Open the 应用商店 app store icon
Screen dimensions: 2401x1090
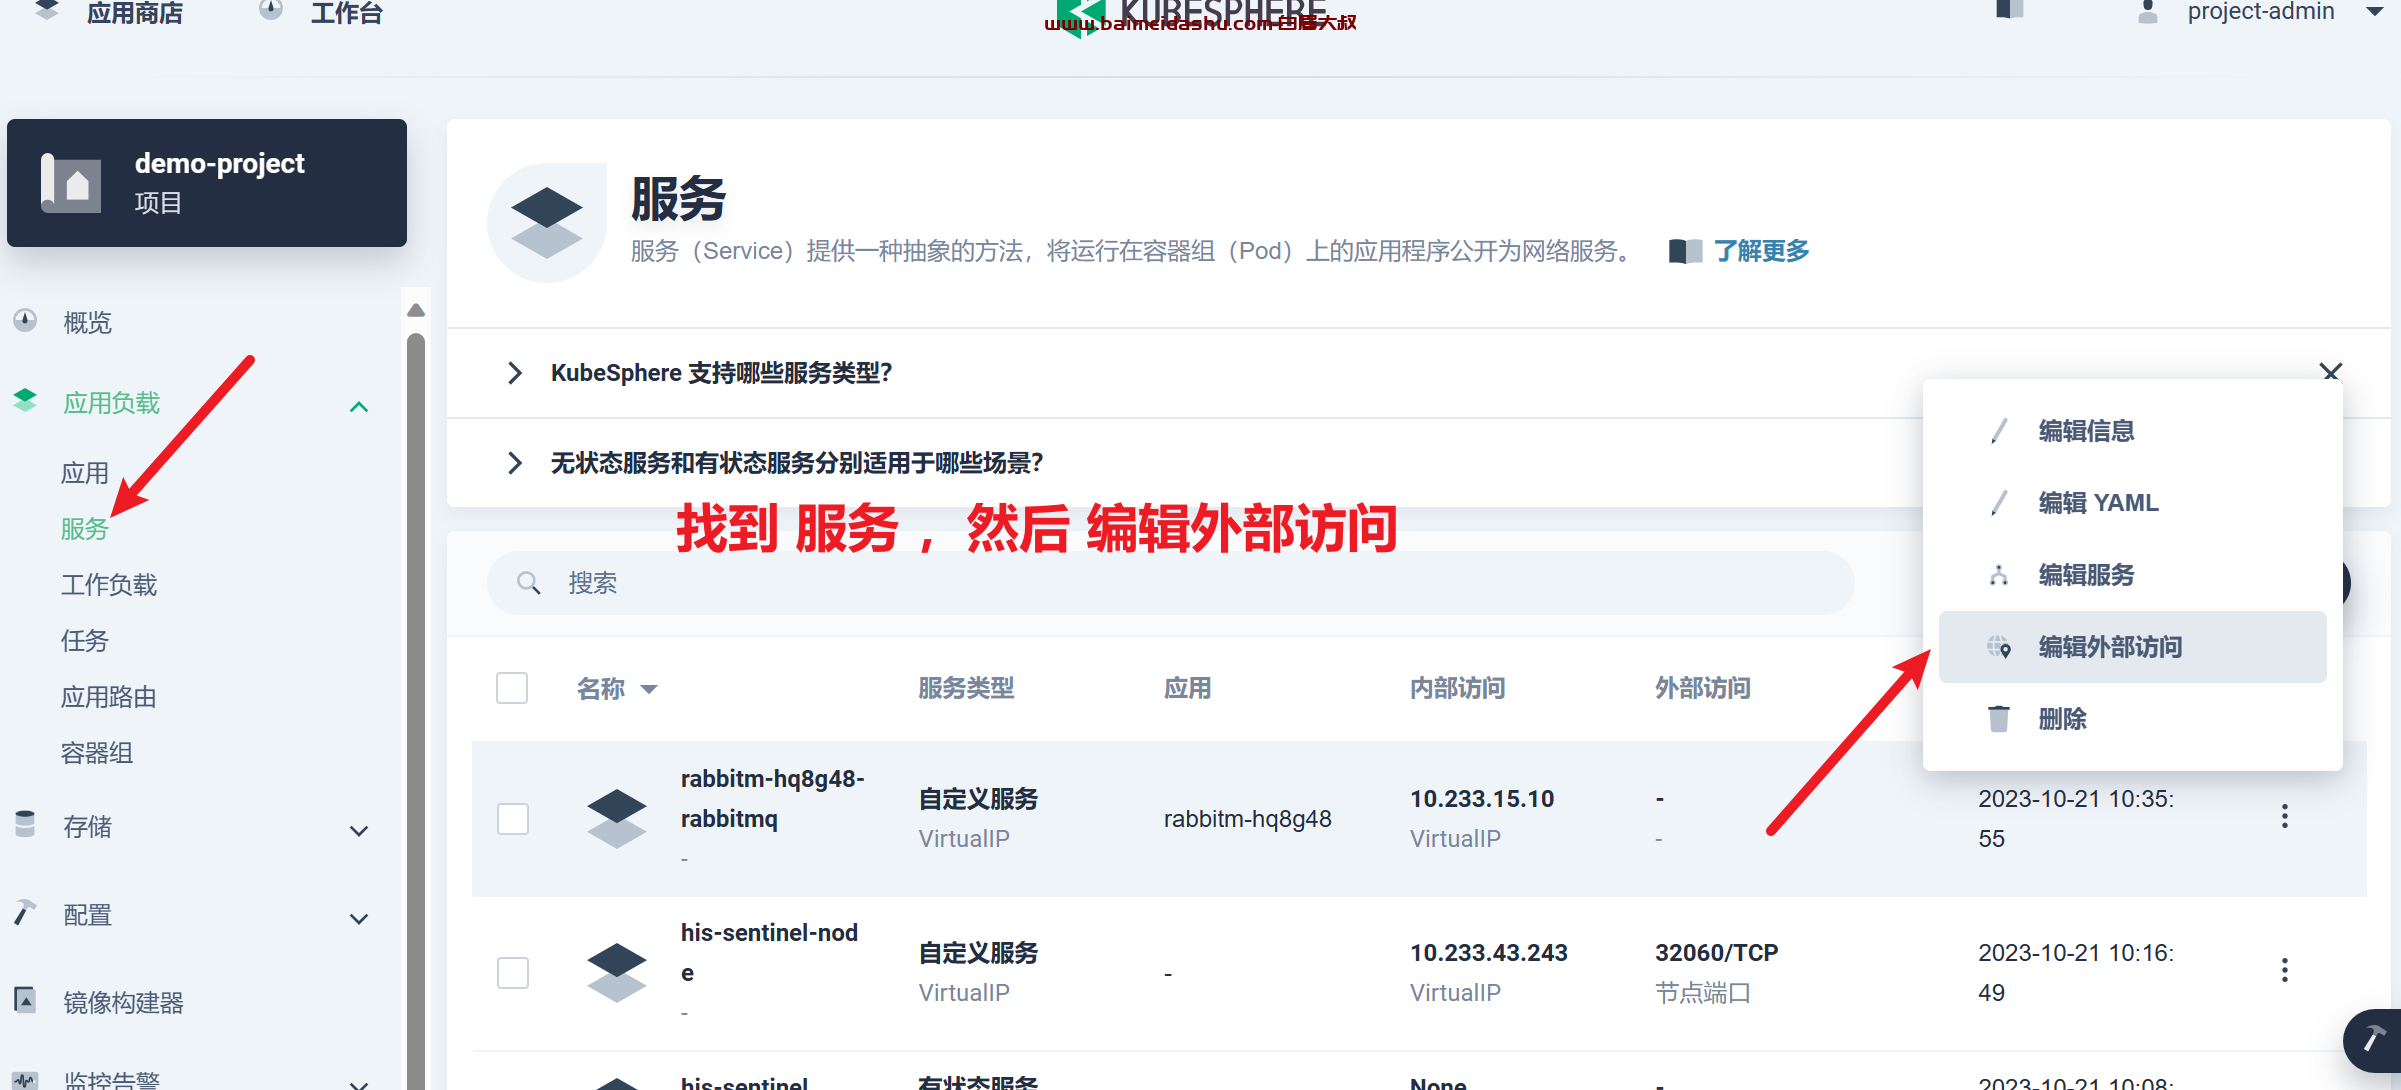click(47, 11)
